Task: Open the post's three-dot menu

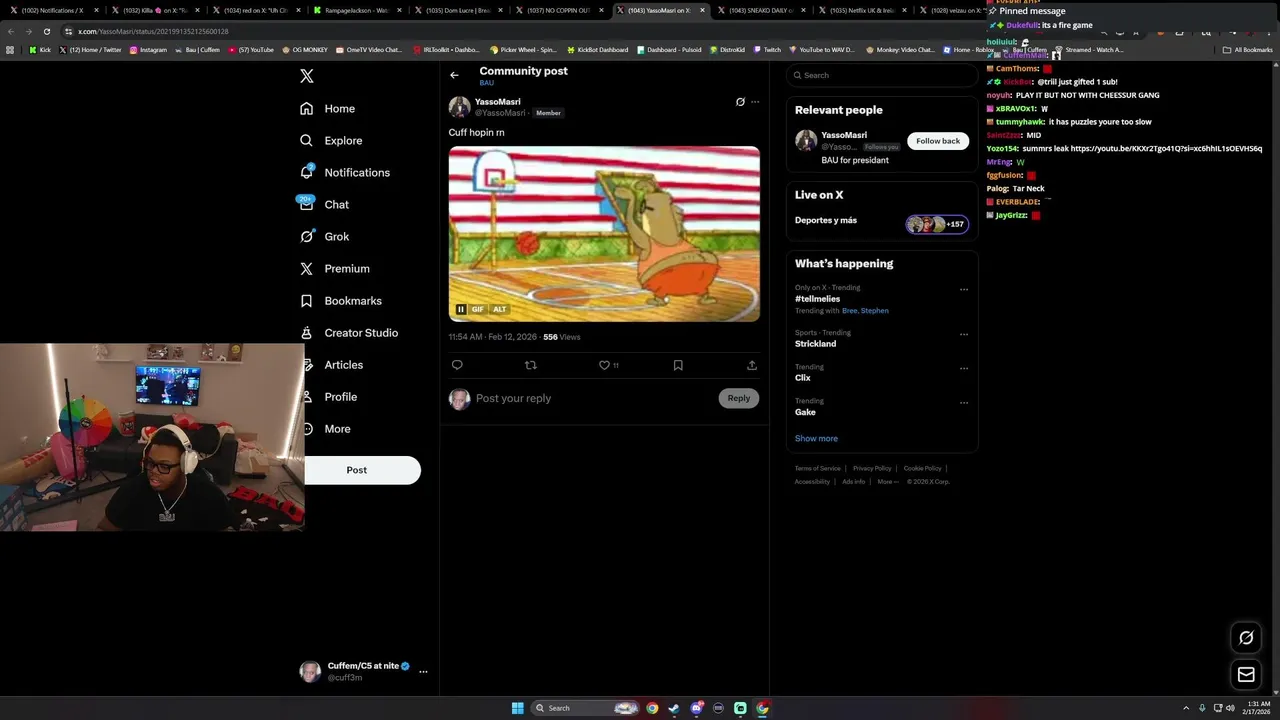Action: pos(755,102)
